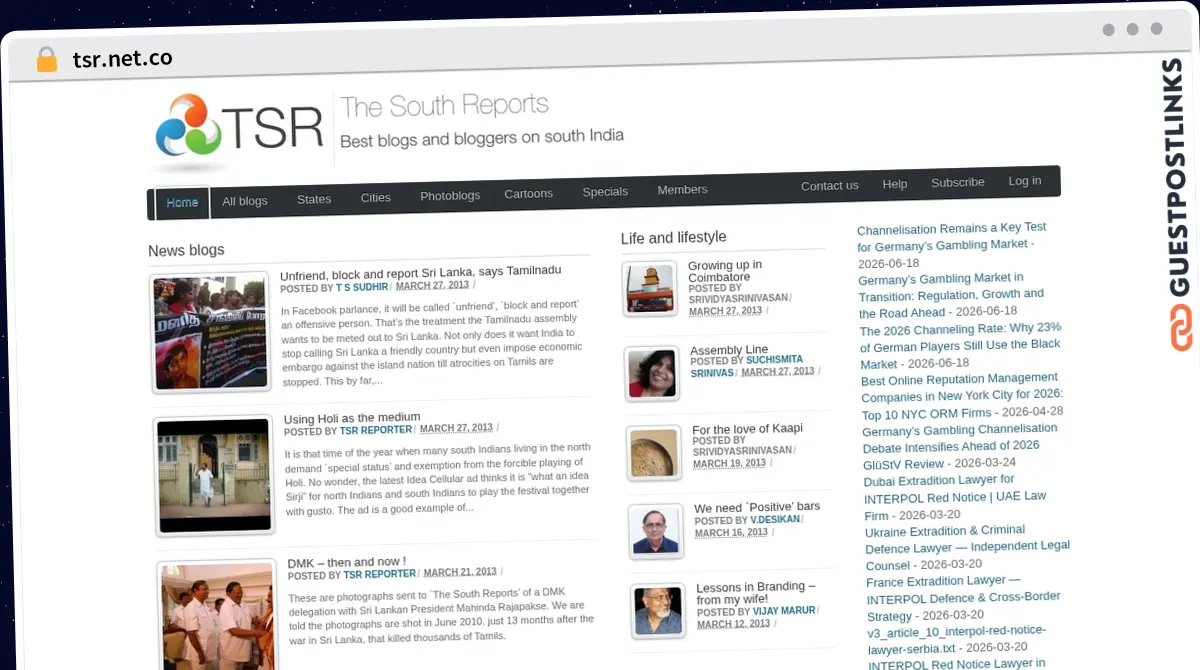Click the Subscribe link

[x=958, y=183]
